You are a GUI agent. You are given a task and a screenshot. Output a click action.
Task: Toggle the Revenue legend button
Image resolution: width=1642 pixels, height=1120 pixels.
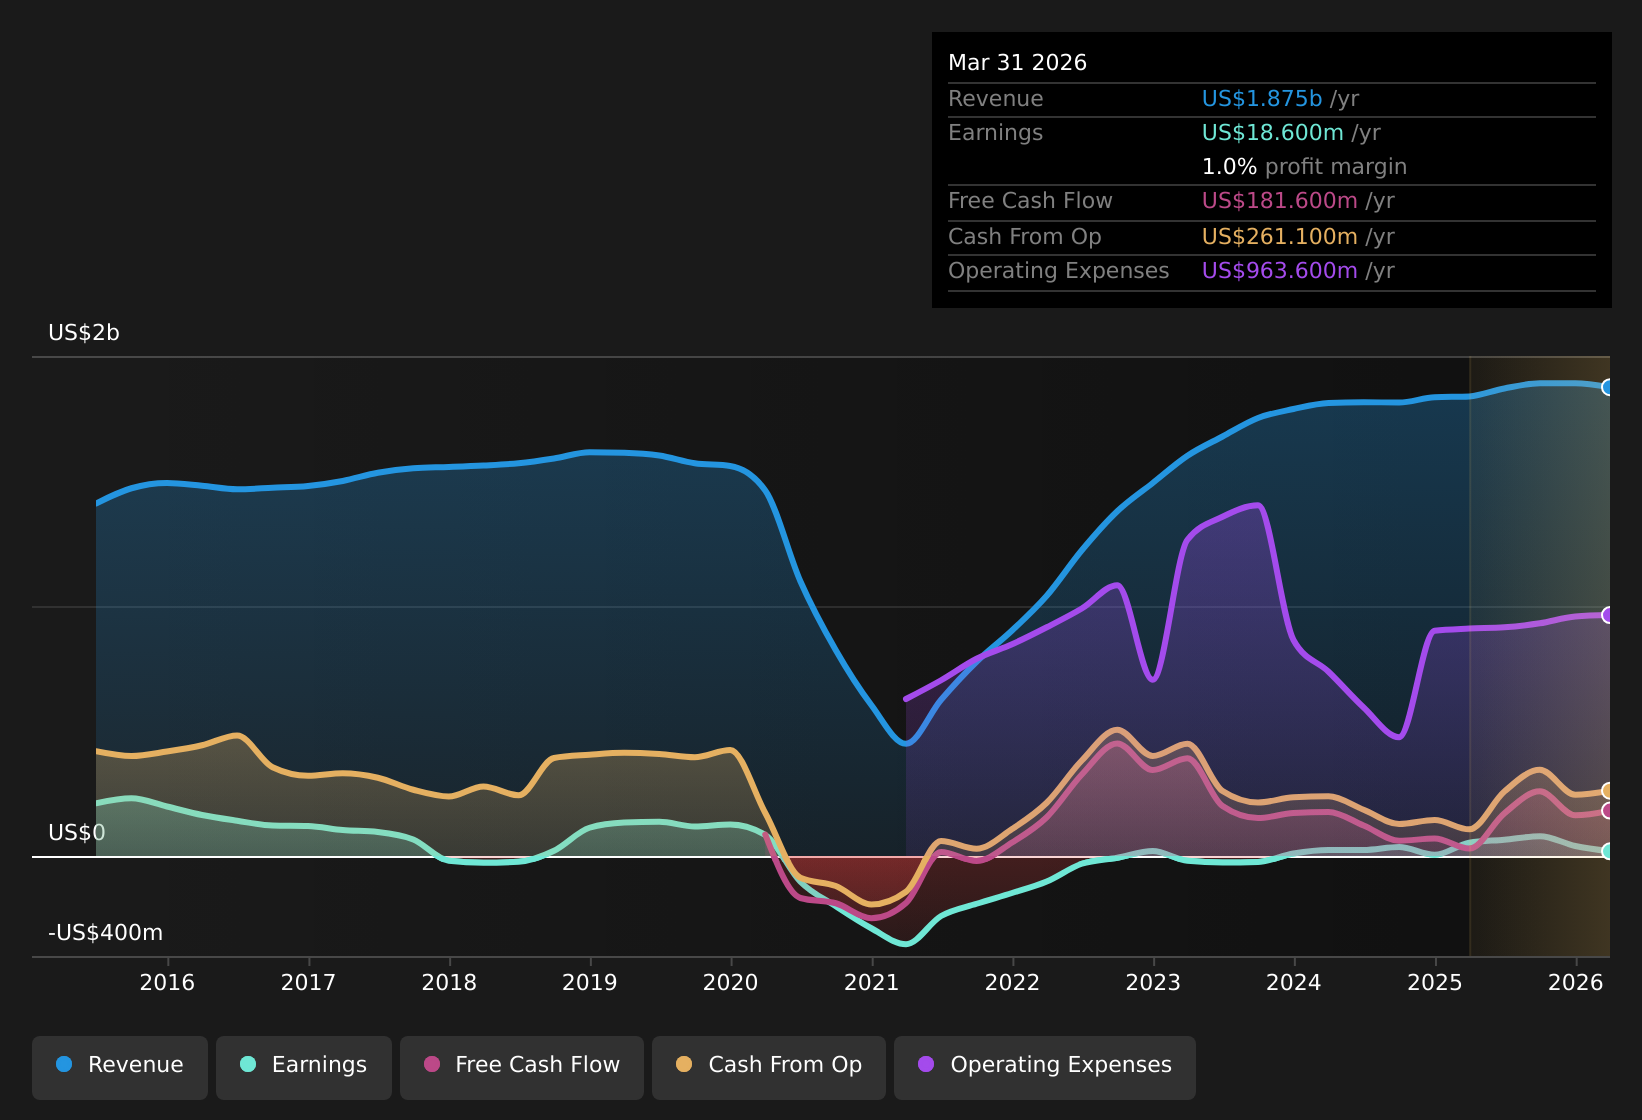click(x=120, y=1066)
